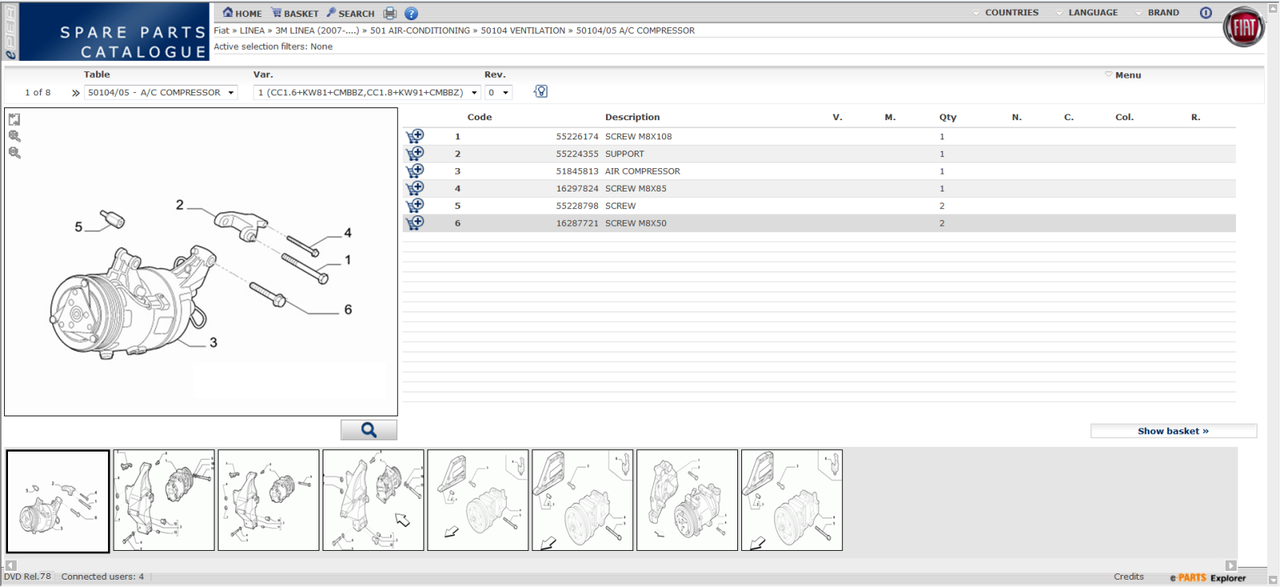The width and height of the screenshot is (1280, 587).
Task: Add part 55228798 SCREW to basket via cart icon
Action: point(414,205)
